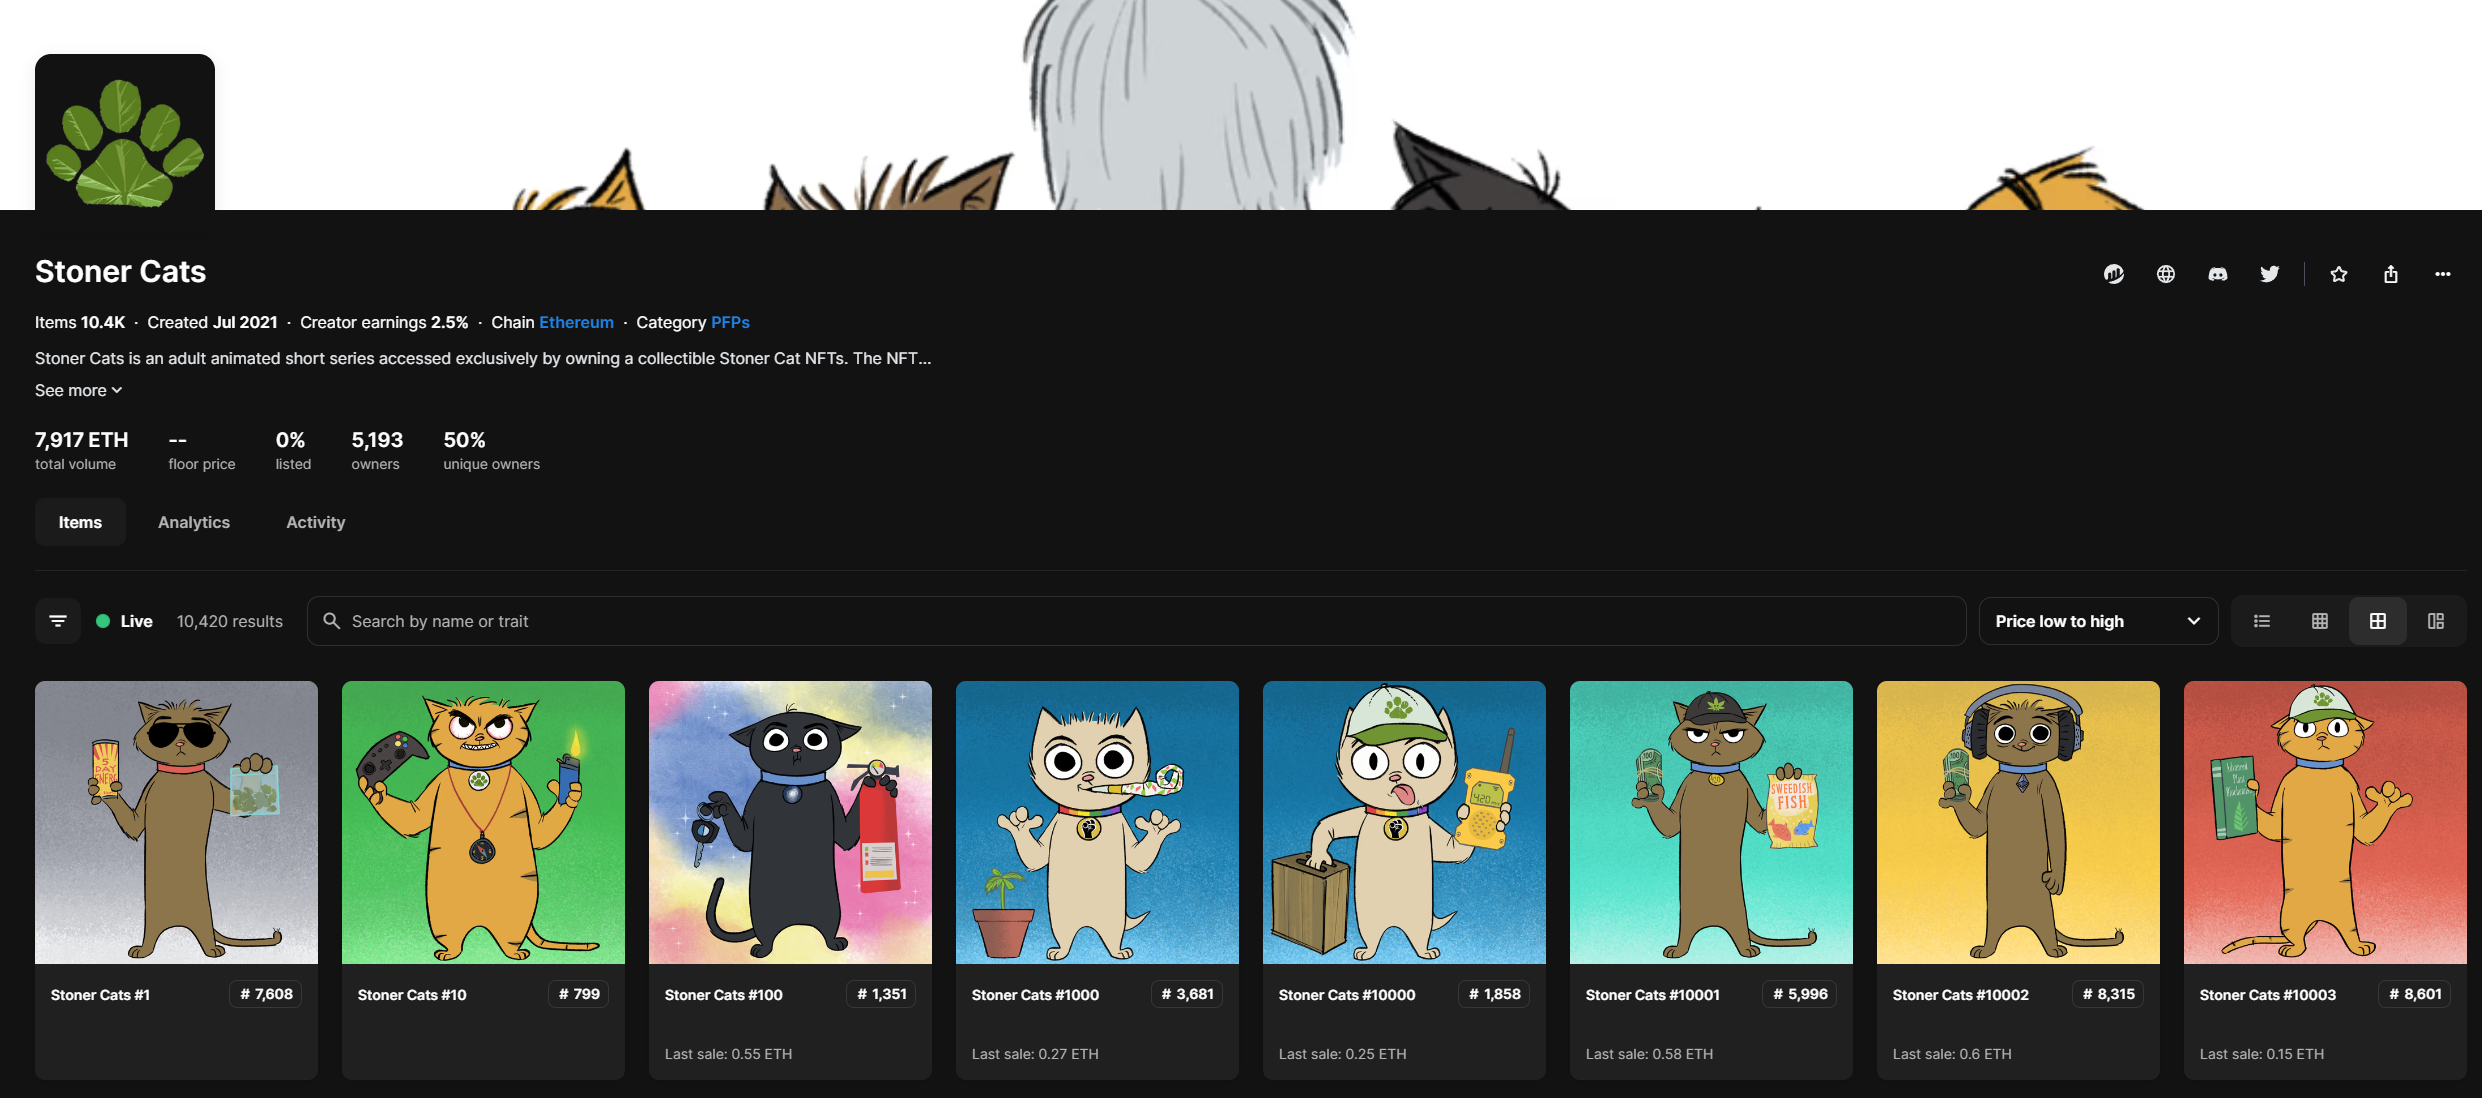This screenshot has width=2482, height=1098.
Task: Click the Created Jul 2021 text
Action: (212, 322)
